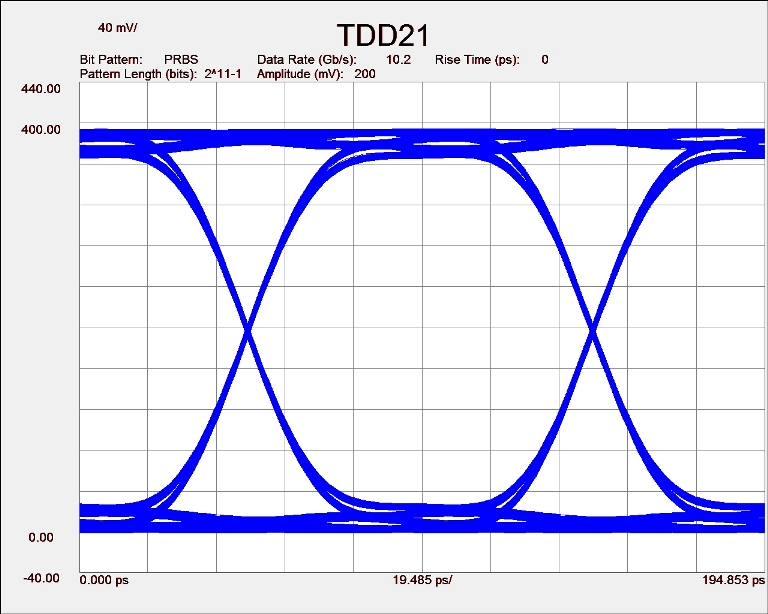Click the 194.853 ps x-axis end label

click(x=733, y=580)
